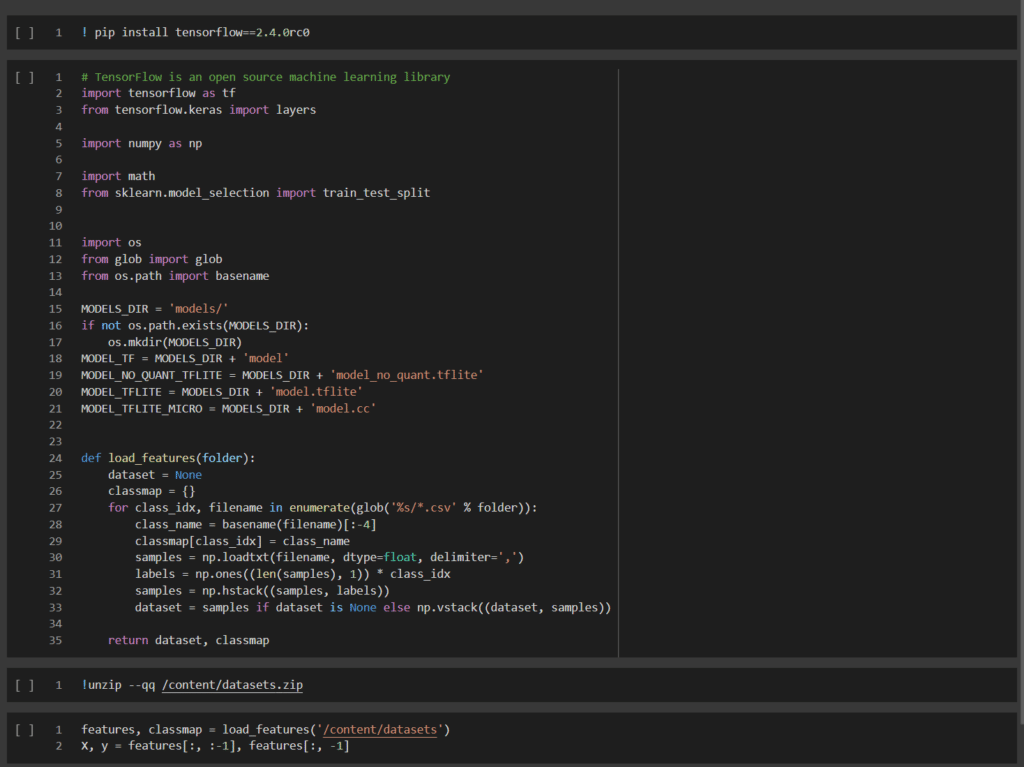Click the 'model.tflite' string
1024x767 pixels.
316,392
